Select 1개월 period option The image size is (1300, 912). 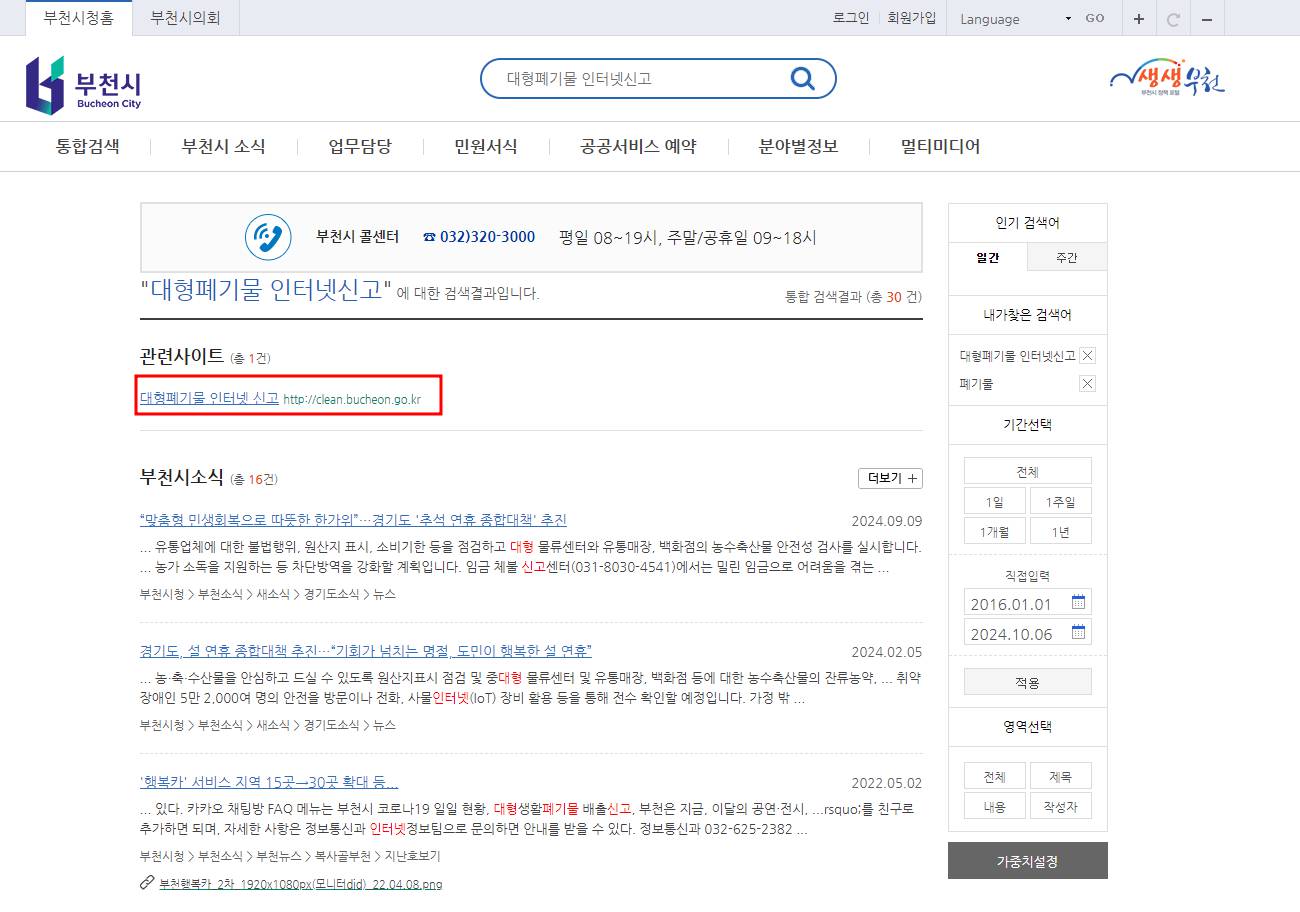994,531
